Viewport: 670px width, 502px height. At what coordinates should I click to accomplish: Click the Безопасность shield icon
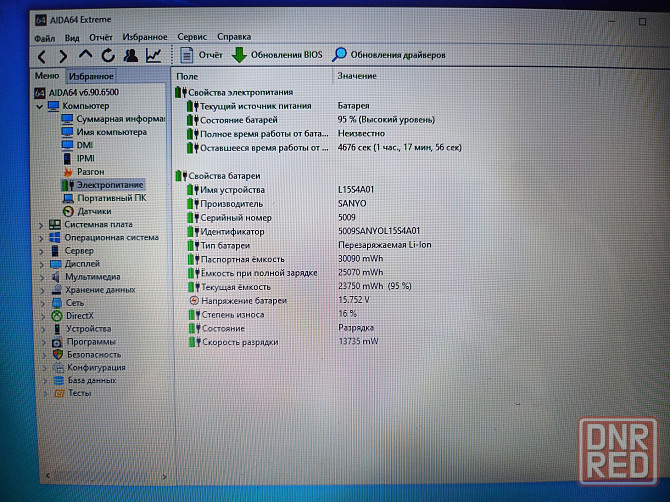(58, 355)
